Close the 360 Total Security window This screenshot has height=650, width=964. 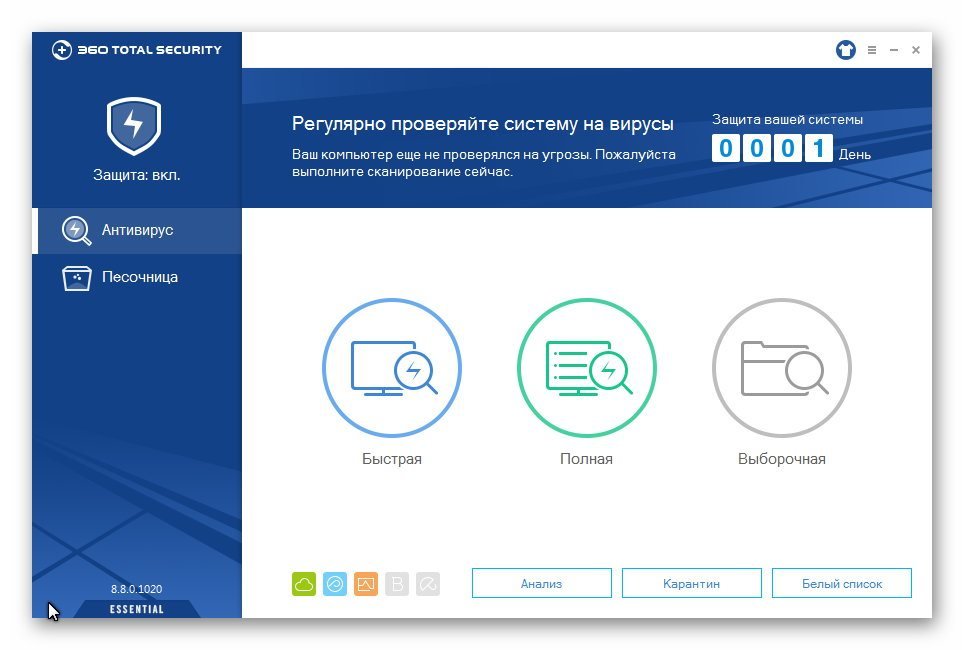coord(916,50)
